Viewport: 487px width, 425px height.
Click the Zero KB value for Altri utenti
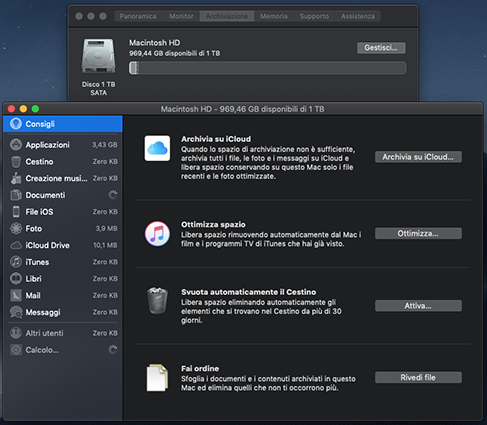tap(105, 333)
